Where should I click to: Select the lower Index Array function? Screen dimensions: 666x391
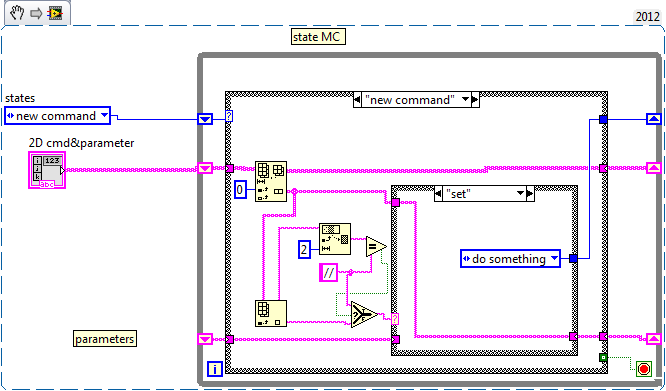tap(271, 313)
